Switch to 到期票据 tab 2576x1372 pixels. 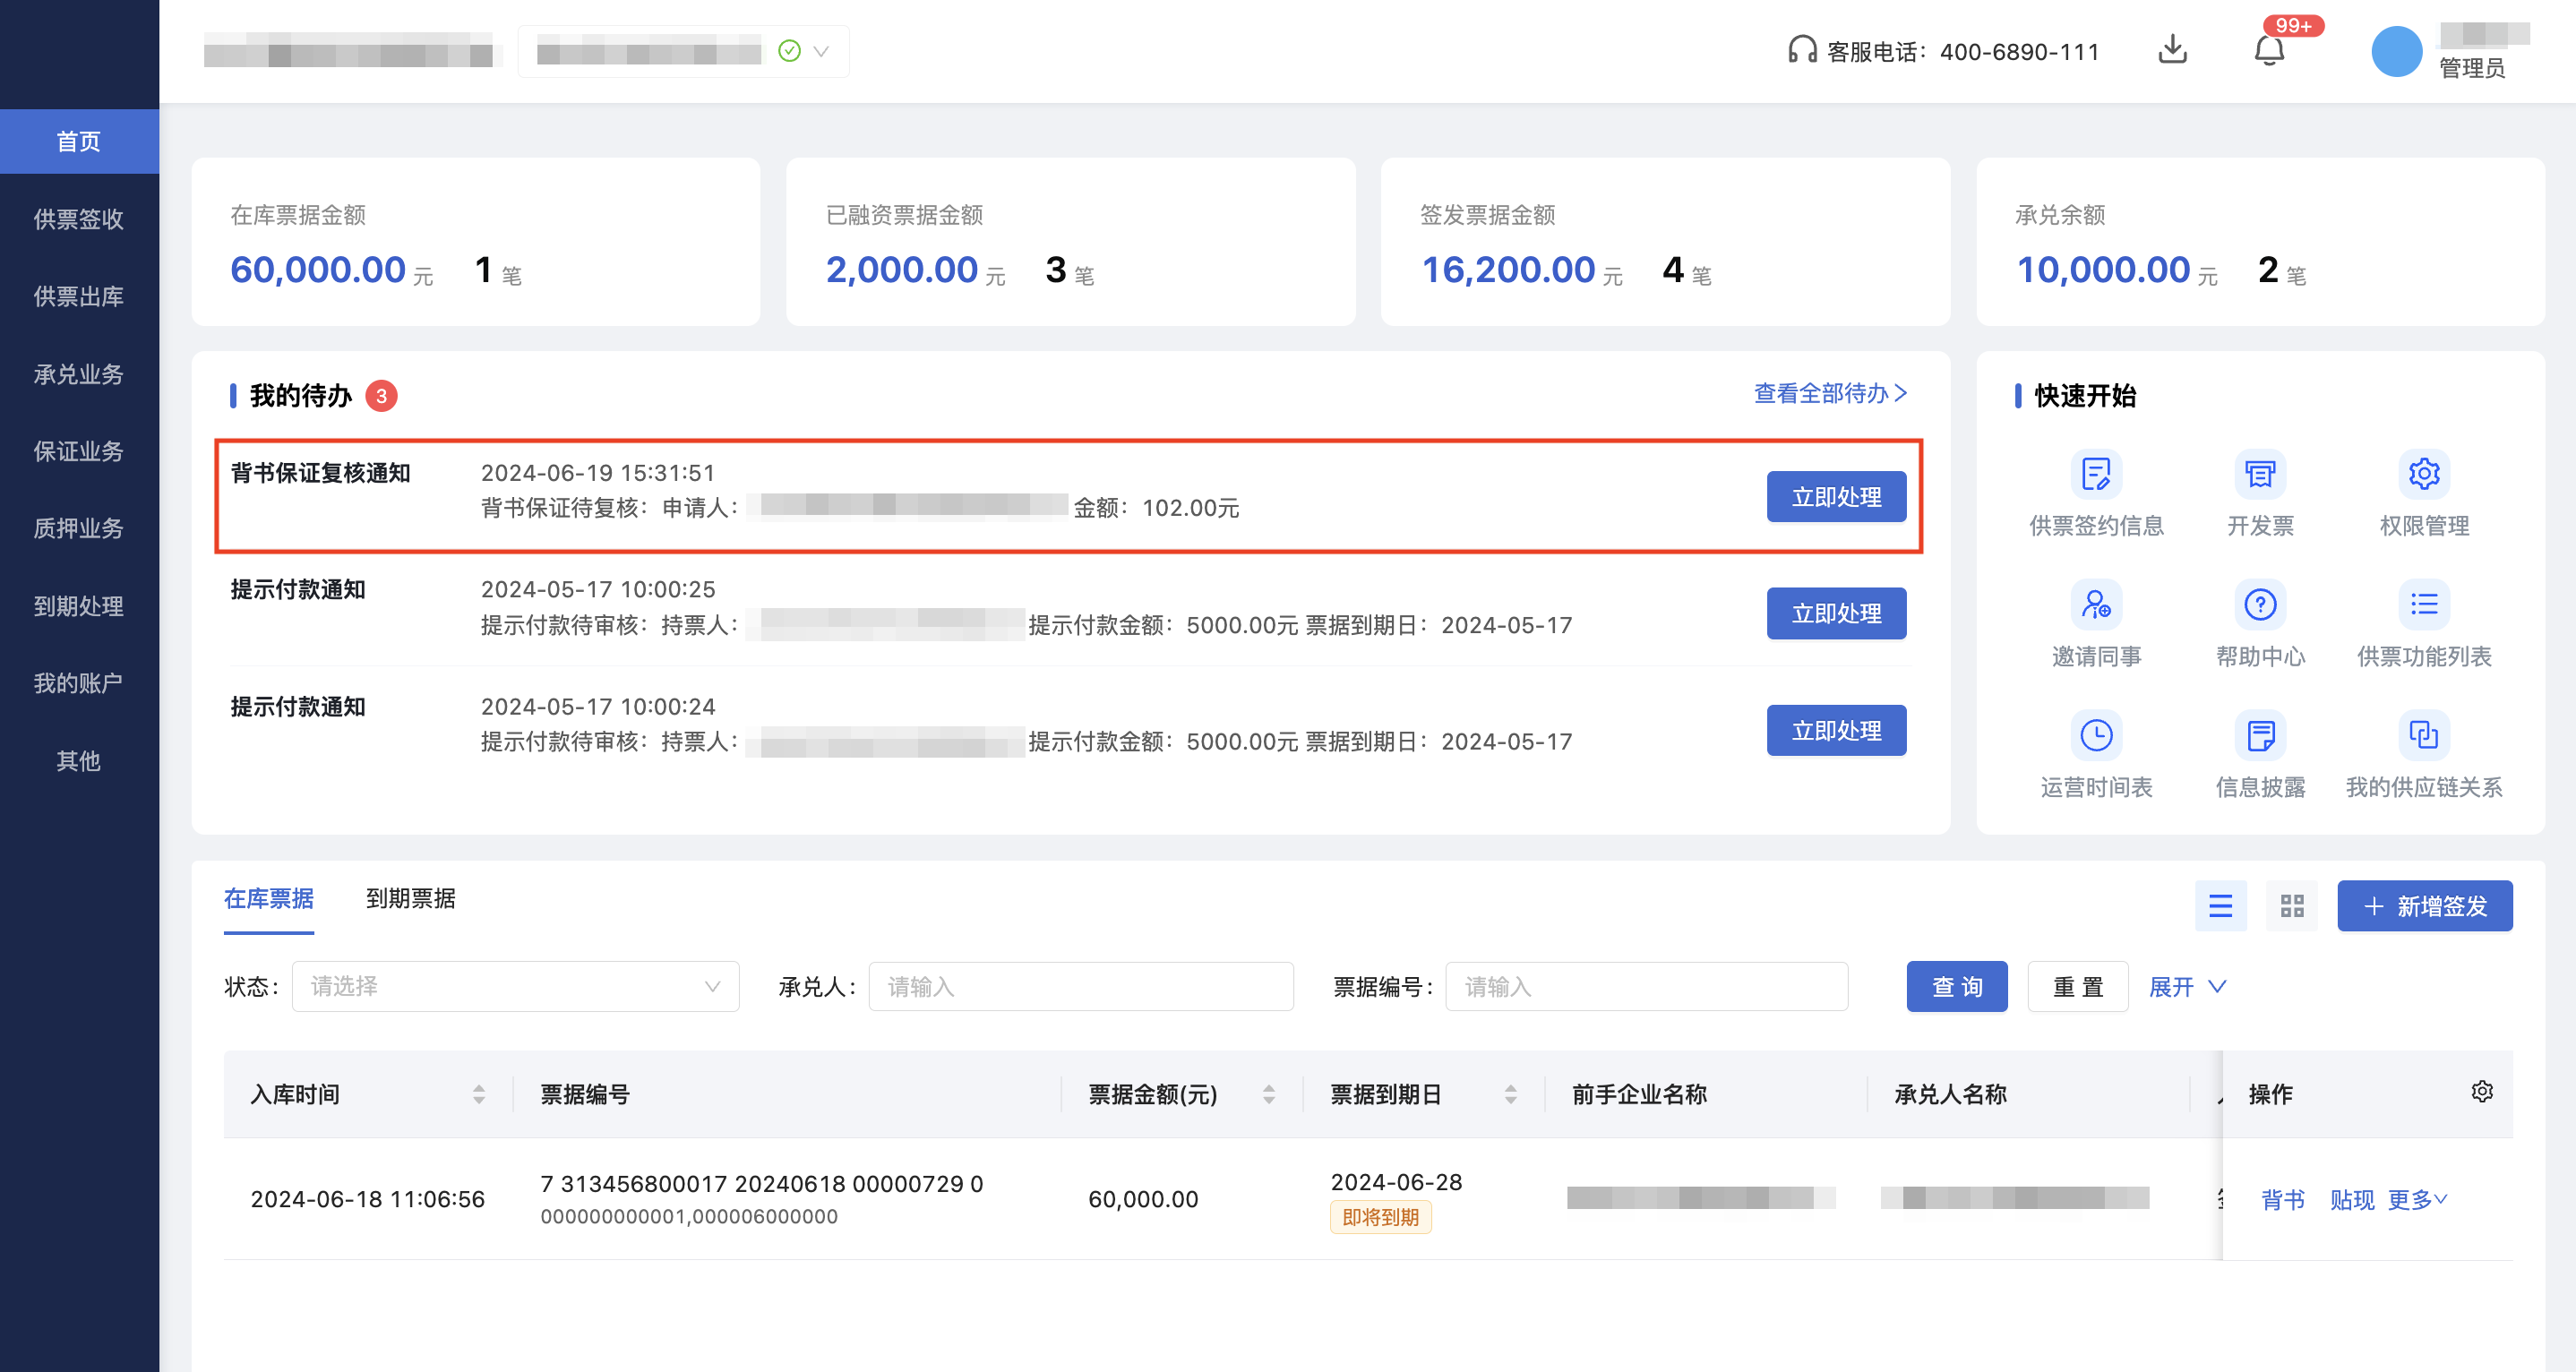[x=410, y=898]
